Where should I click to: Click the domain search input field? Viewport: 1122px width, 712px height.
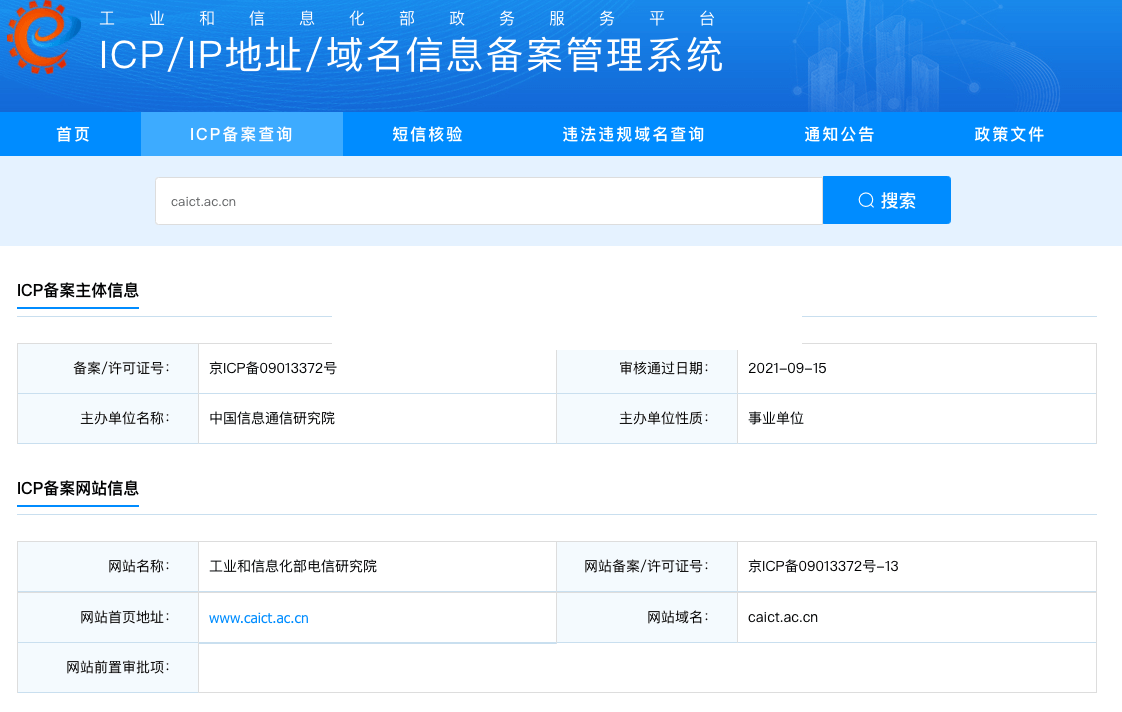tap(488, 201)
